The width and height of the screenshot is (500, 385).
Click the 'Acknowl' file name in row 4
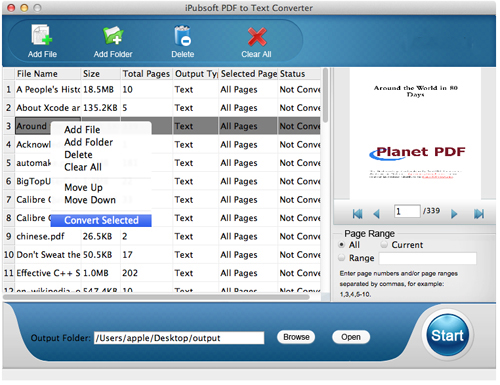pyautogui.click(x=33, y=144)
